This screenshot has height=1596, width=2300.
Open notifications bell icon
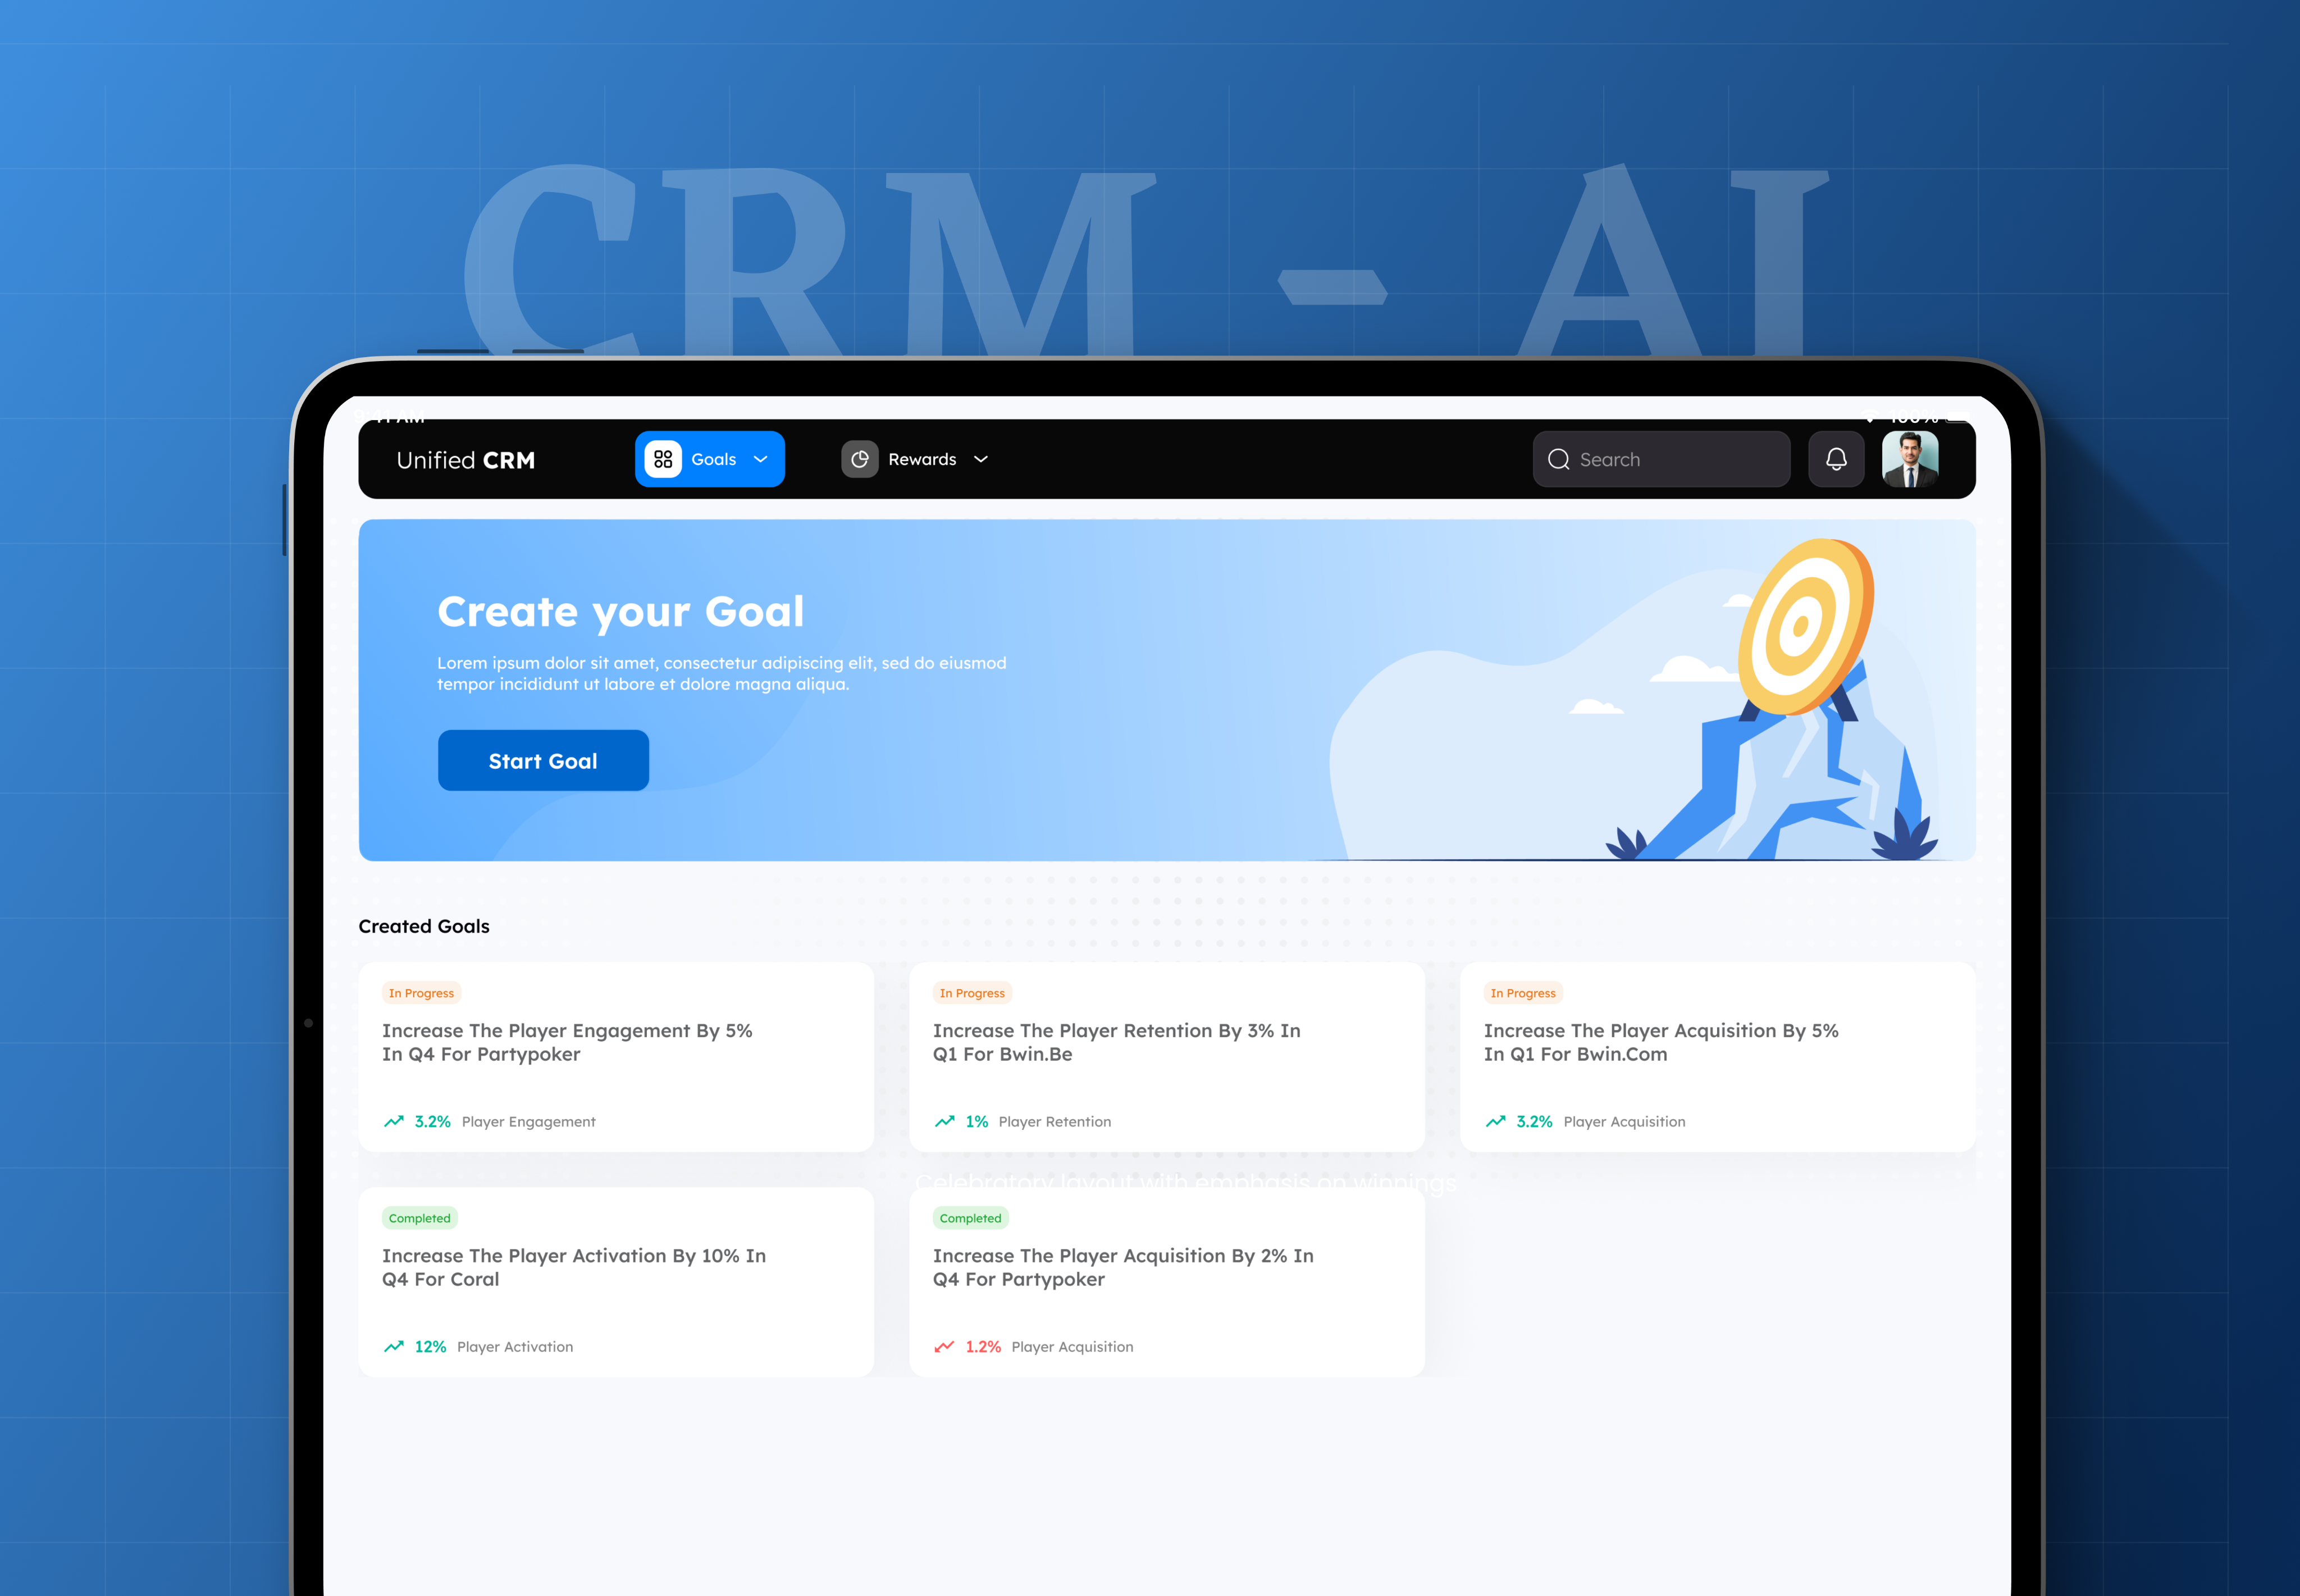[x=1836, y=459]
